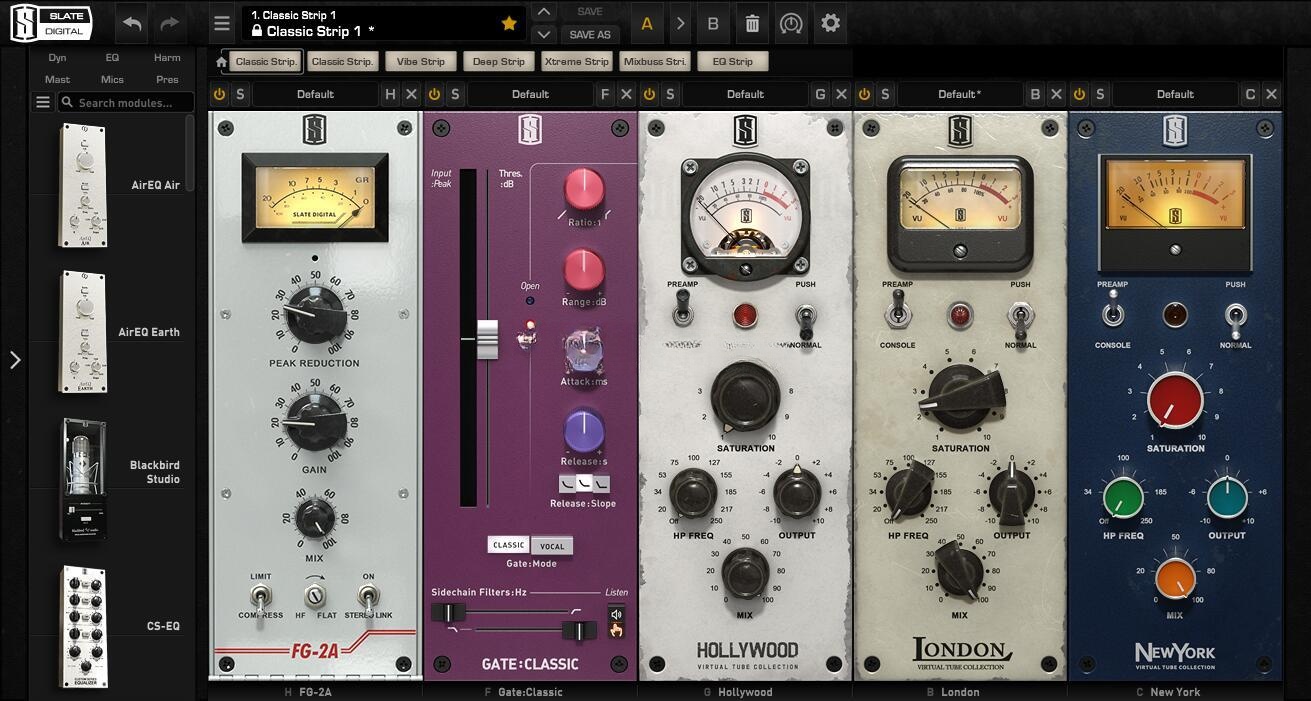Viewport: 1311px width, 701px height.
Task: Open the FG-2A Default preset dropdown
Action: (315, 94)
